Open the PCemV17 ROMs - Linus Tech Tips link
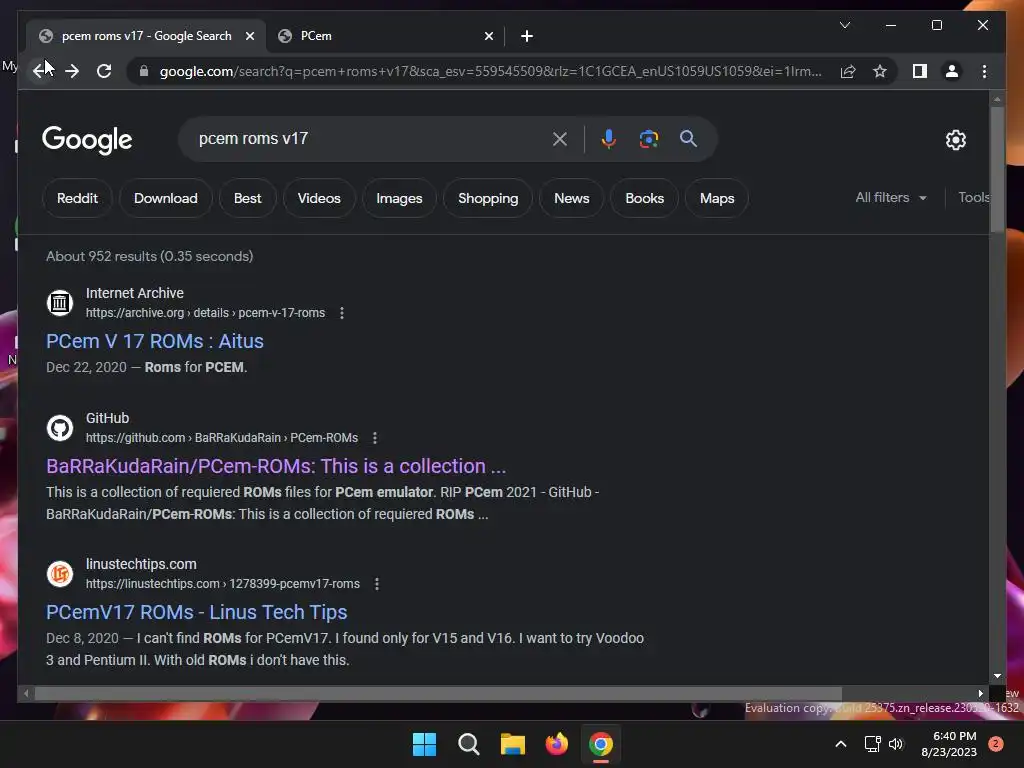1024x768 pixels. 197,612
